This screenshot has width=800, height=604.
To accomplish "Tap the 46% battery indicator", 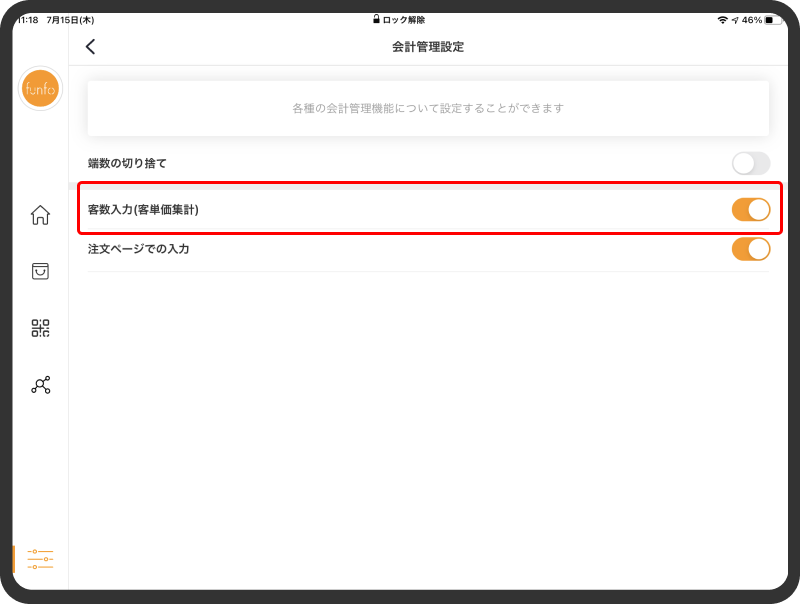I will [762, 20].
